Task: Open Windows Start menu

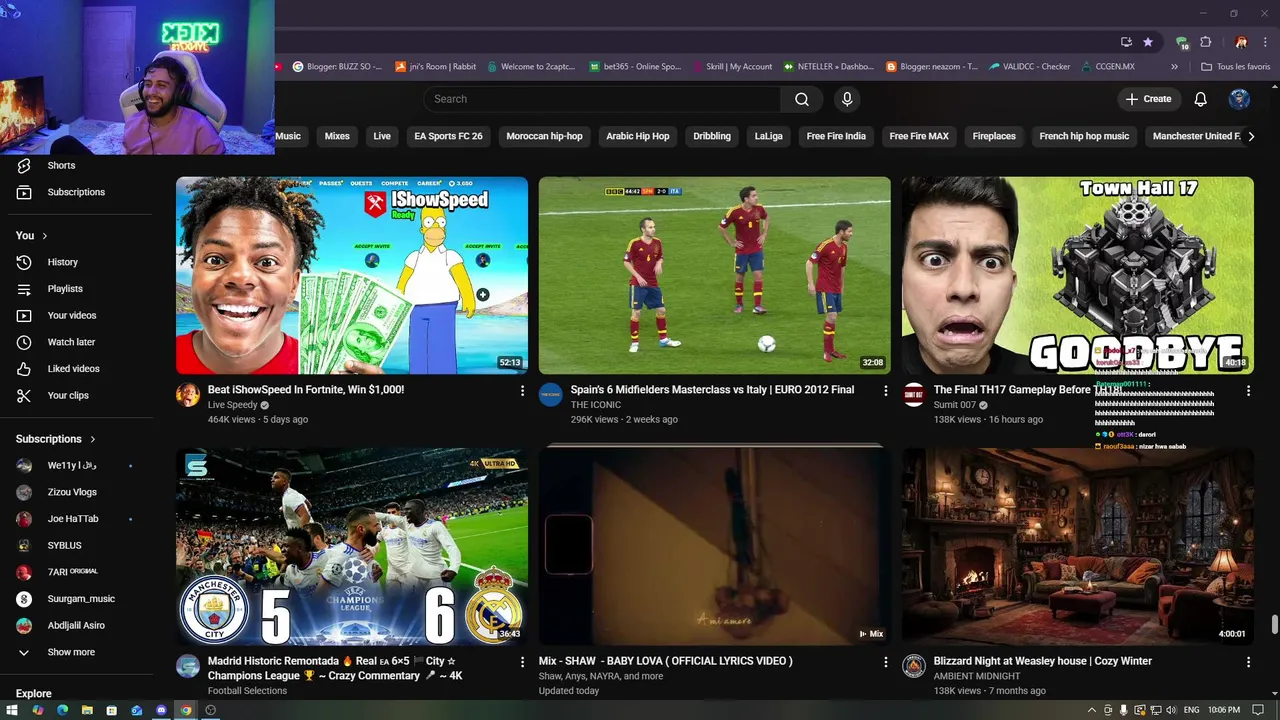Action: [12, 710]
